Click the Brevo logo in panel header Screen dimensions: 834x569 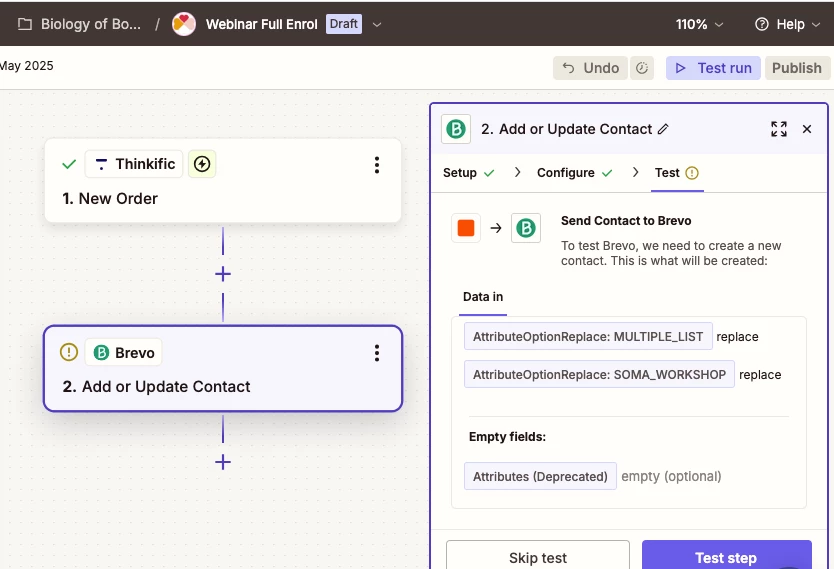[456, 129]
